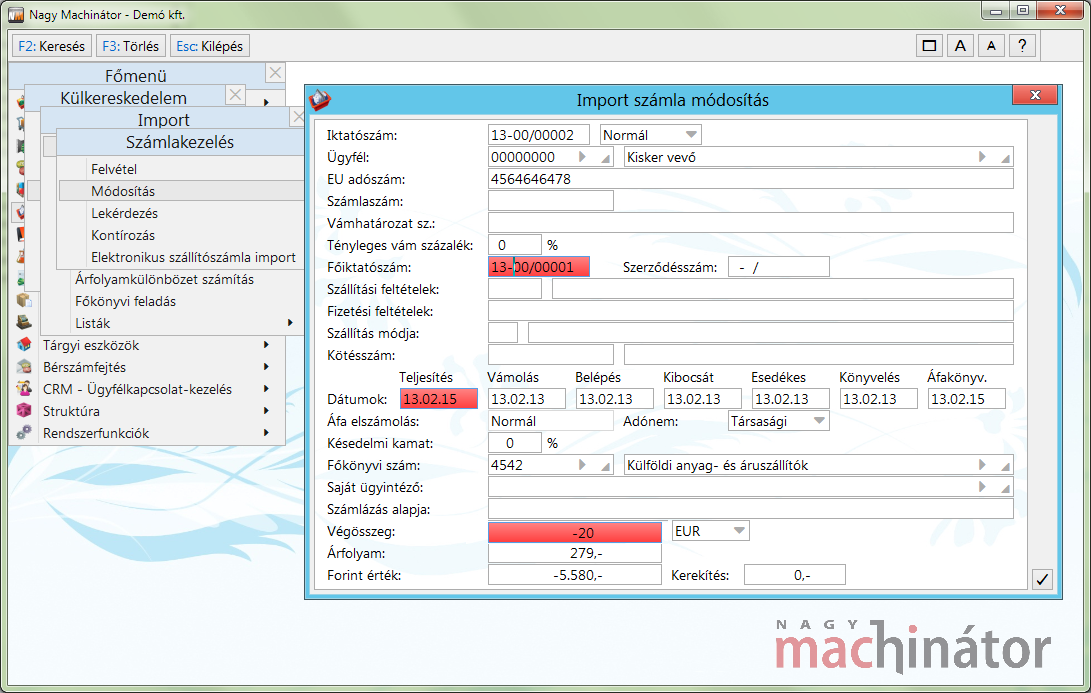Screen dimensions: 1091x693
Task: Click the Könyvelés date field
Action: pyautogui.click(x=879, y=399)
